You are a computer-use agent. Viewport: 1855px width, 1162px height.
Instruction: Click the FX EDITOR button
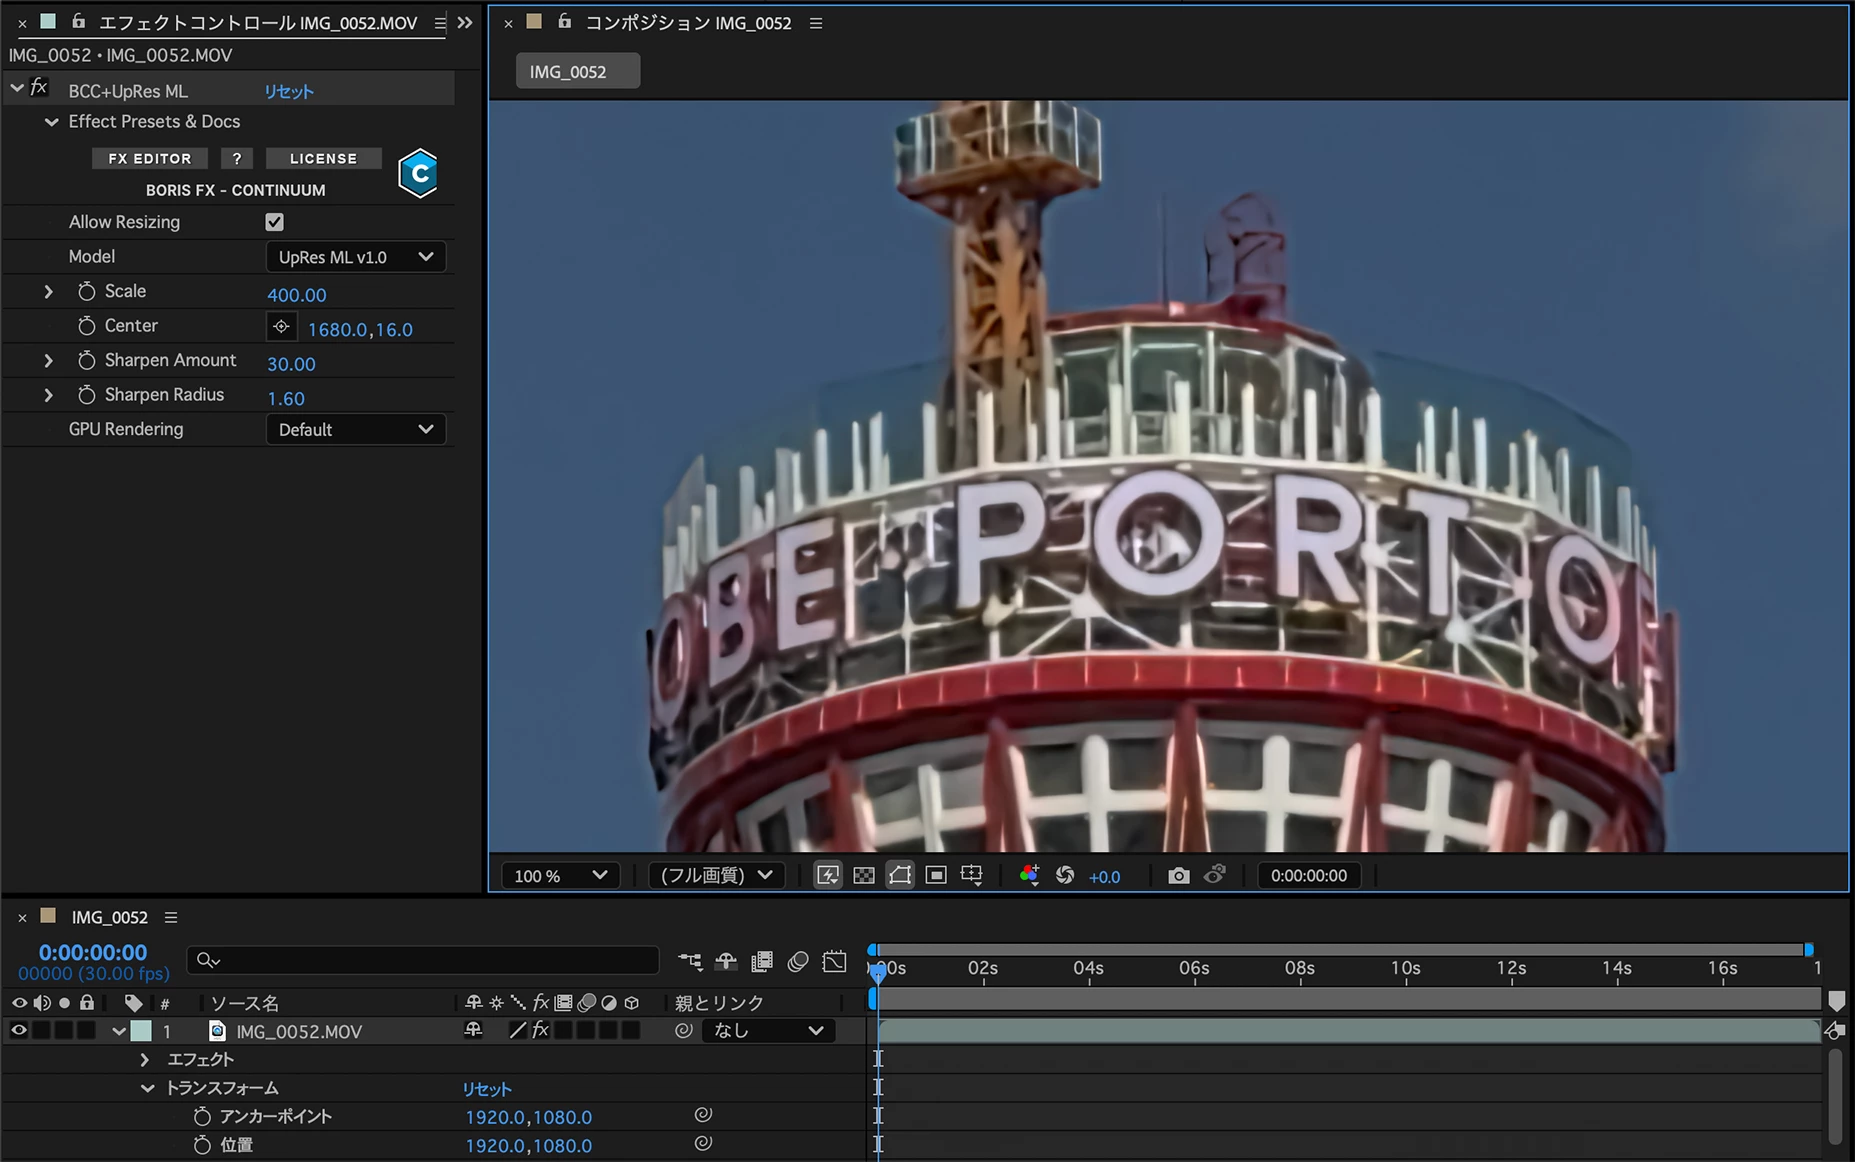[150, 158]
